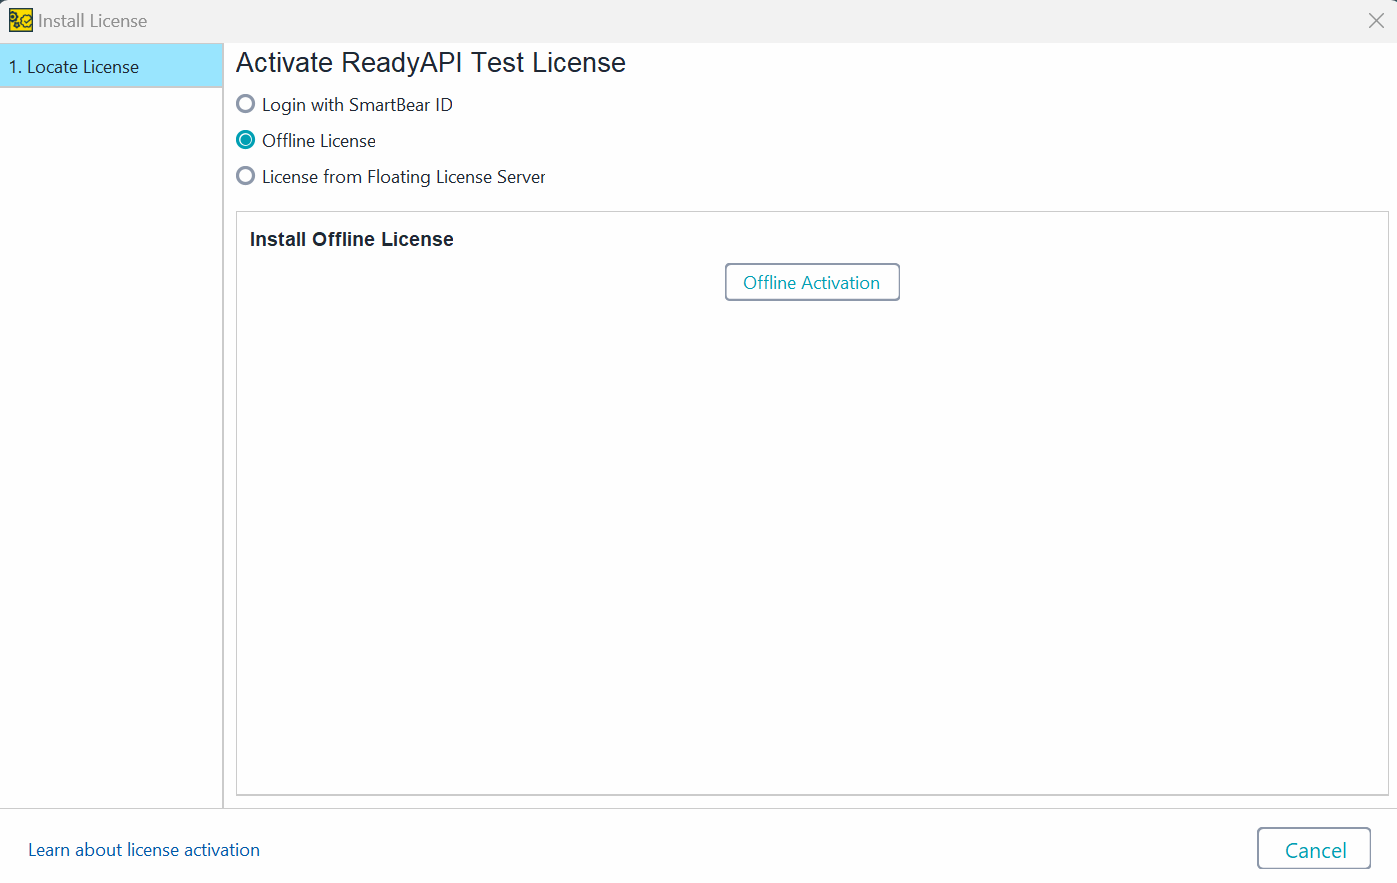Click the Activate ReadyAPI Test License heading
The width and height of the screenshot is (1397, 883).
pos(430,62)
